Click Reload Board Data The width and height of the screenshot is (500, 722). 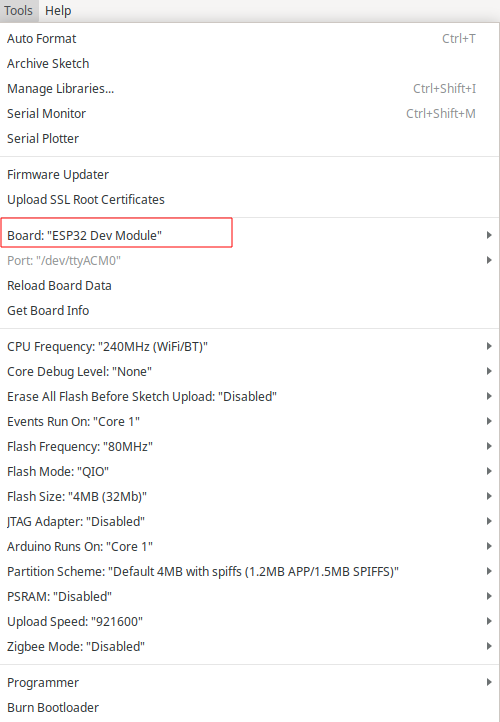250,285
